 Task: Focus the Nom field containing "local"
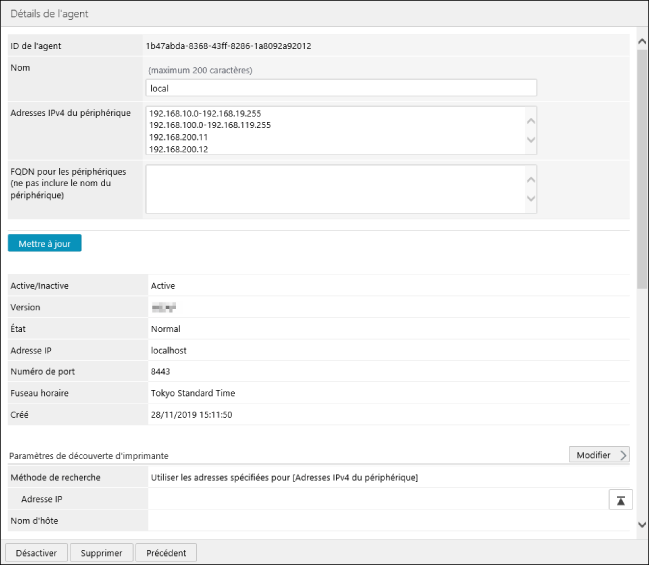pos(340,88)
